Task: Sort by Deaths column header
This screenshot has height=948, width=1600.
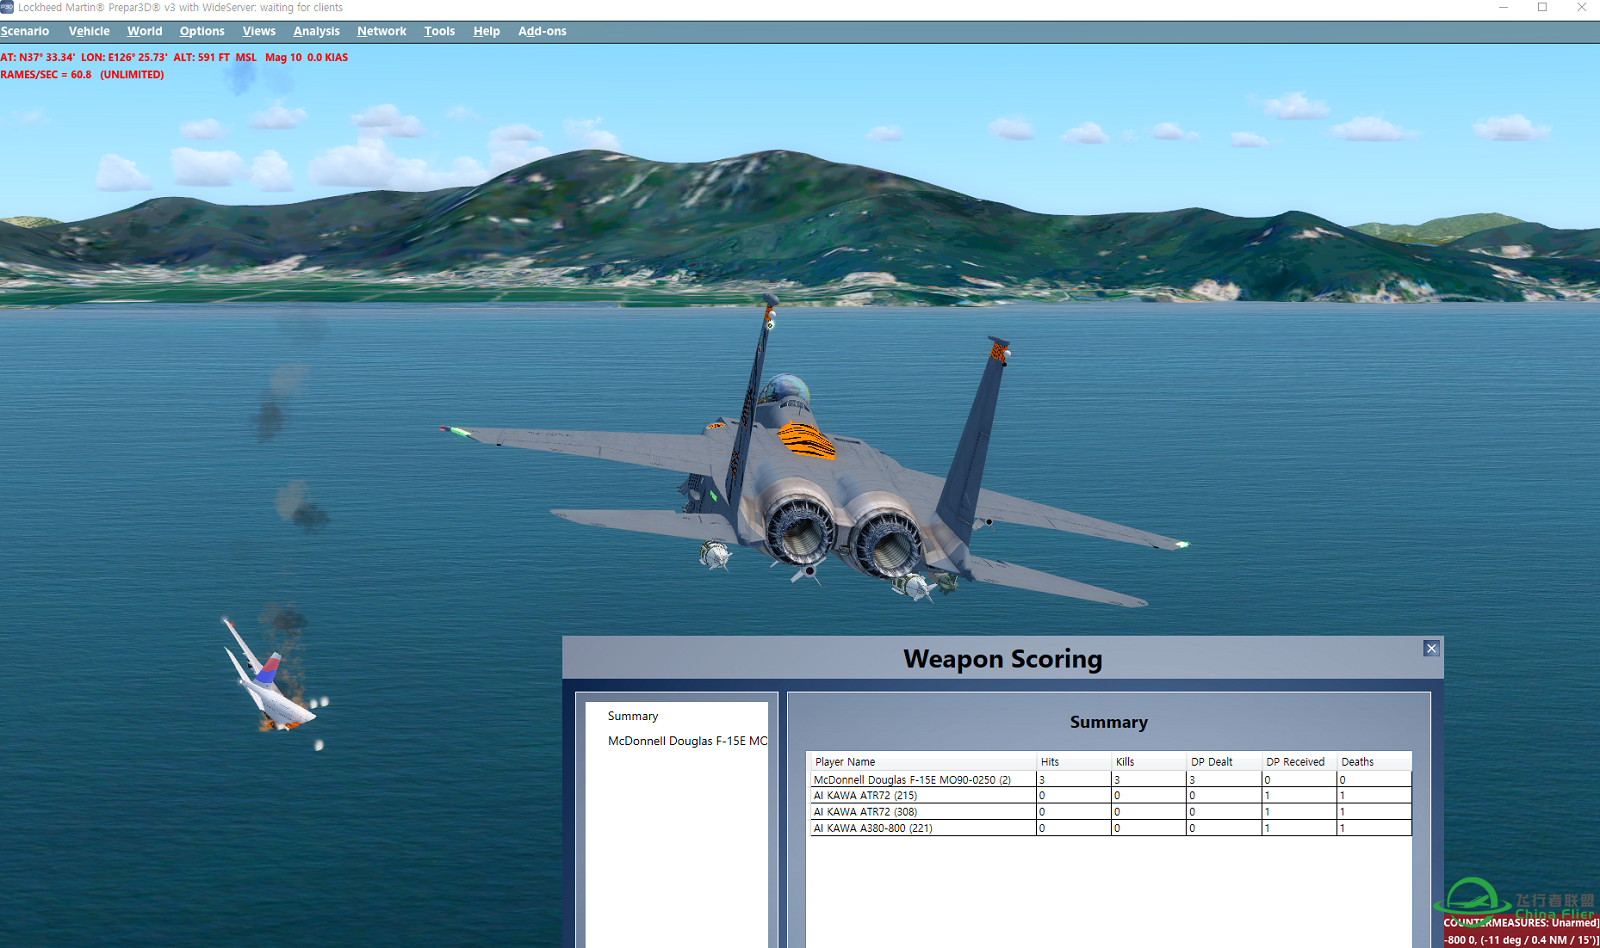Action: [x=1373, y=762]
